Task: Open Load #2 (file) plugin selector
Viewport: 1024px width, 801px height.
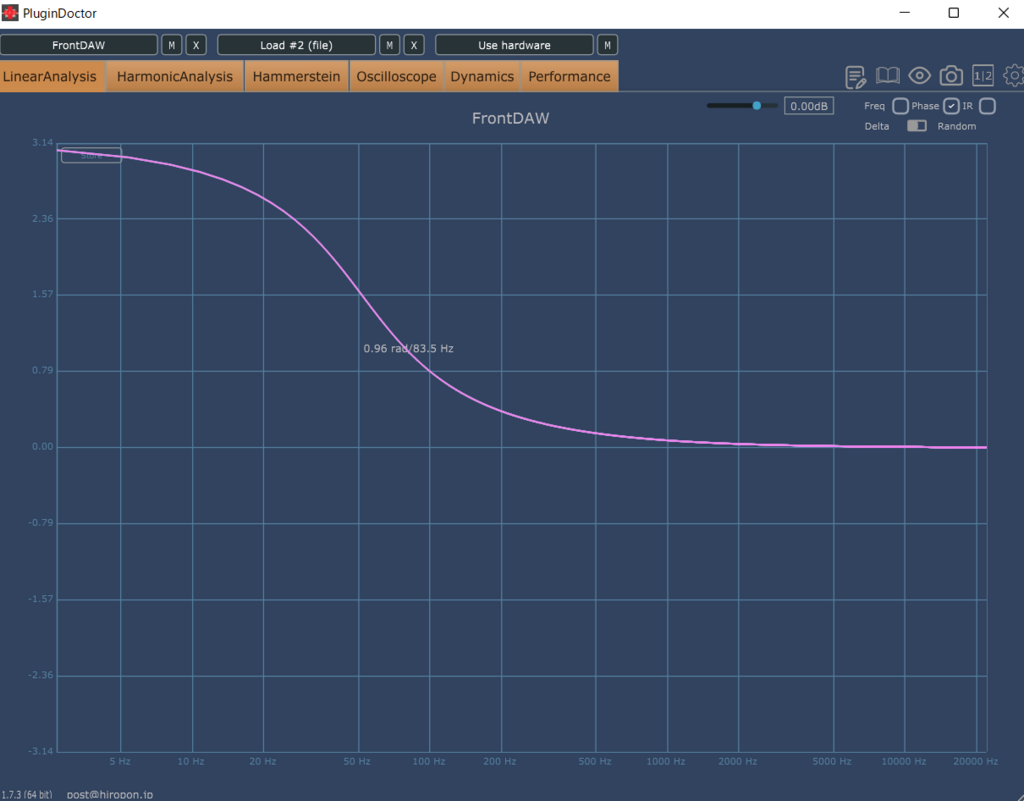Action: (296, 45)
